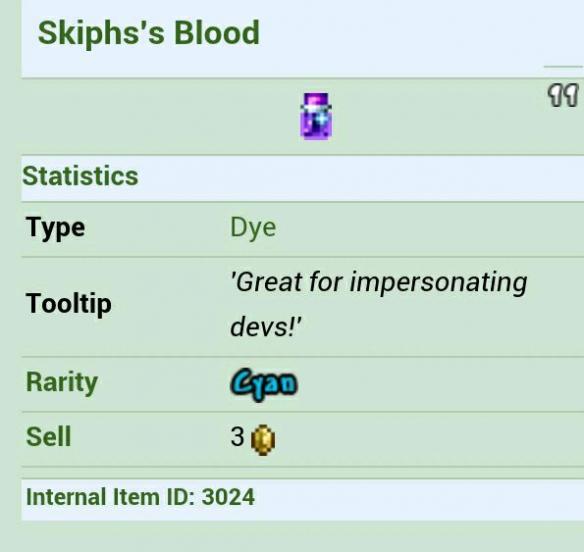The height and width of the screenshot is (552, 584).
Task: Click the word Internal in the footer
Action: click(x=66, y=497)
